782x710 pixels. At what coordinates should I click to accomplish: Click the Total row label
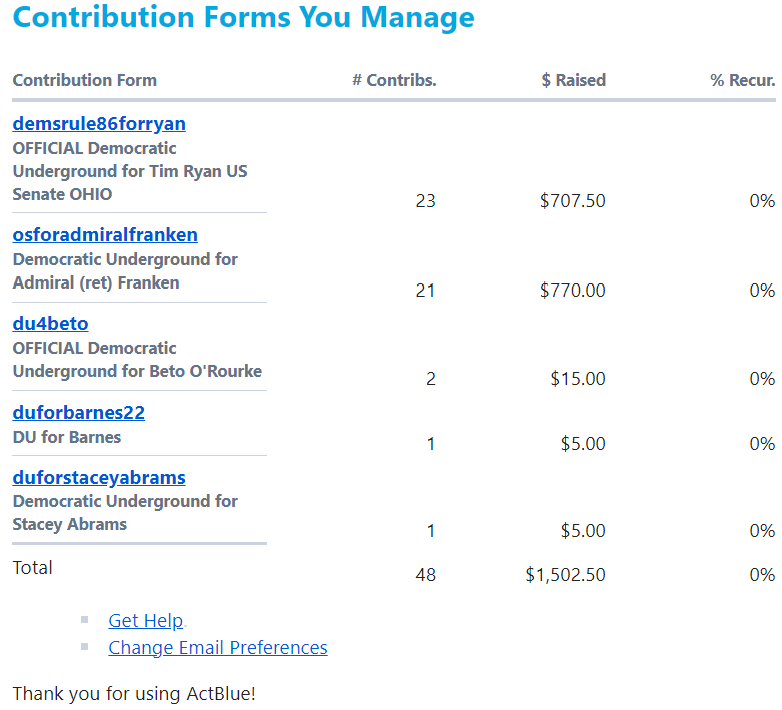click(32, 567)
